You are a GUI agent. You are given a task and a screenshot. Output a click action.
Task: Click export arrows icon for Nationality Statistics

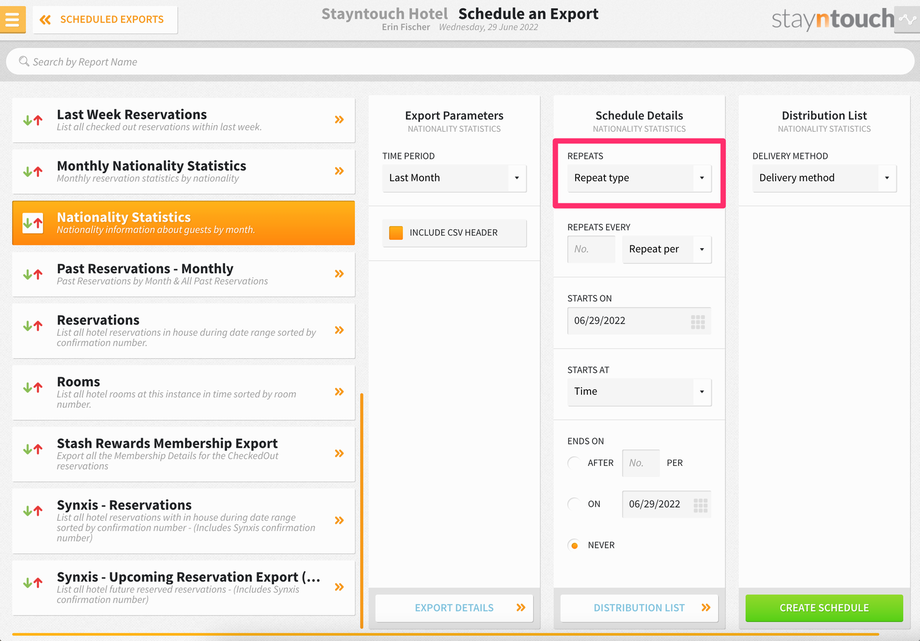point(33,223)
